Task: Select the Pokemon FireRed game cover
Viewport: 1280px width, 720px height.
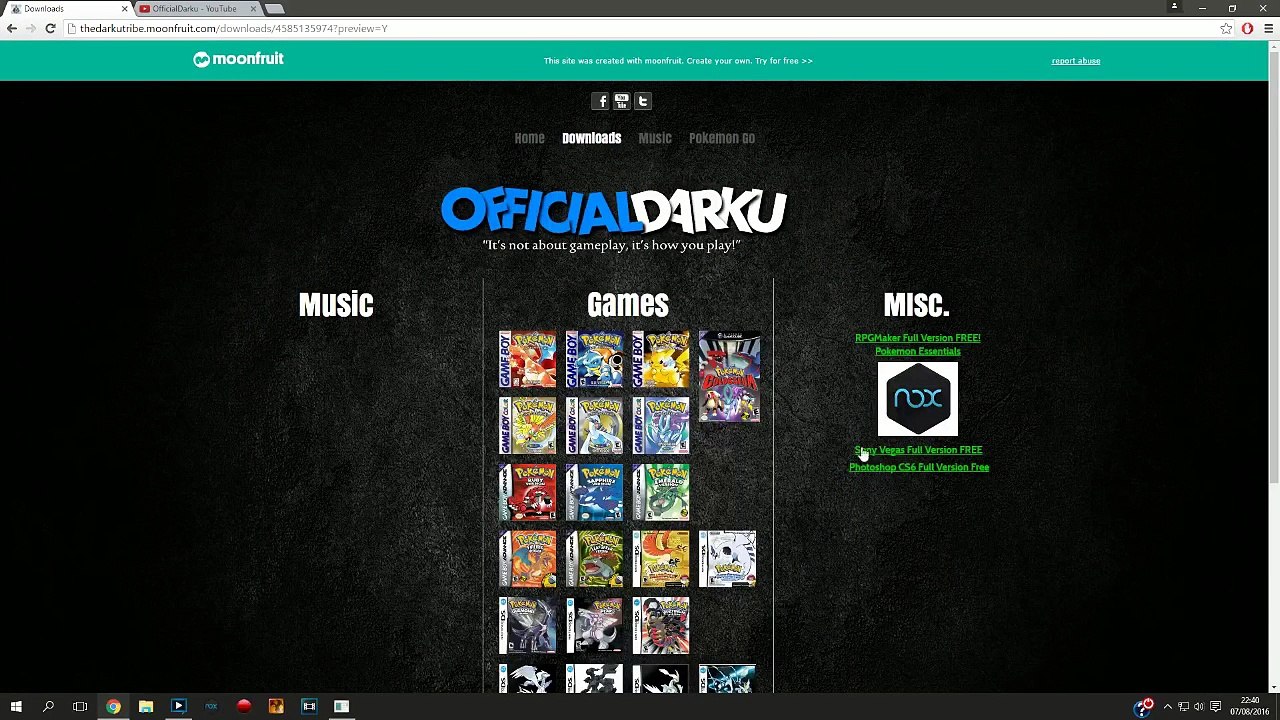Action: click(527, 559)
